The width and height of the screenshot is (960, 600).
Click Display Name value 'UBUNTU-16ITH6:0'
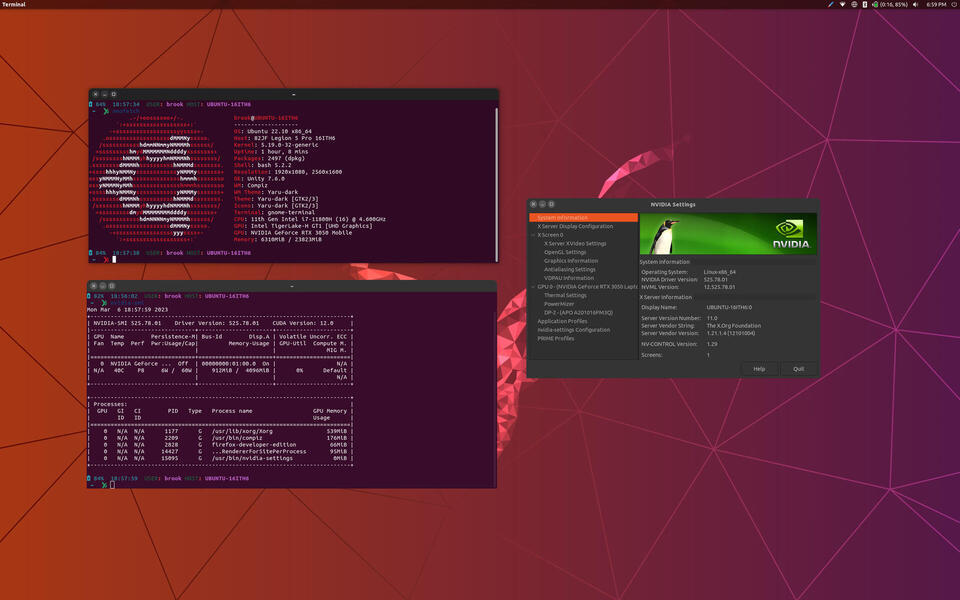(729, 307)
